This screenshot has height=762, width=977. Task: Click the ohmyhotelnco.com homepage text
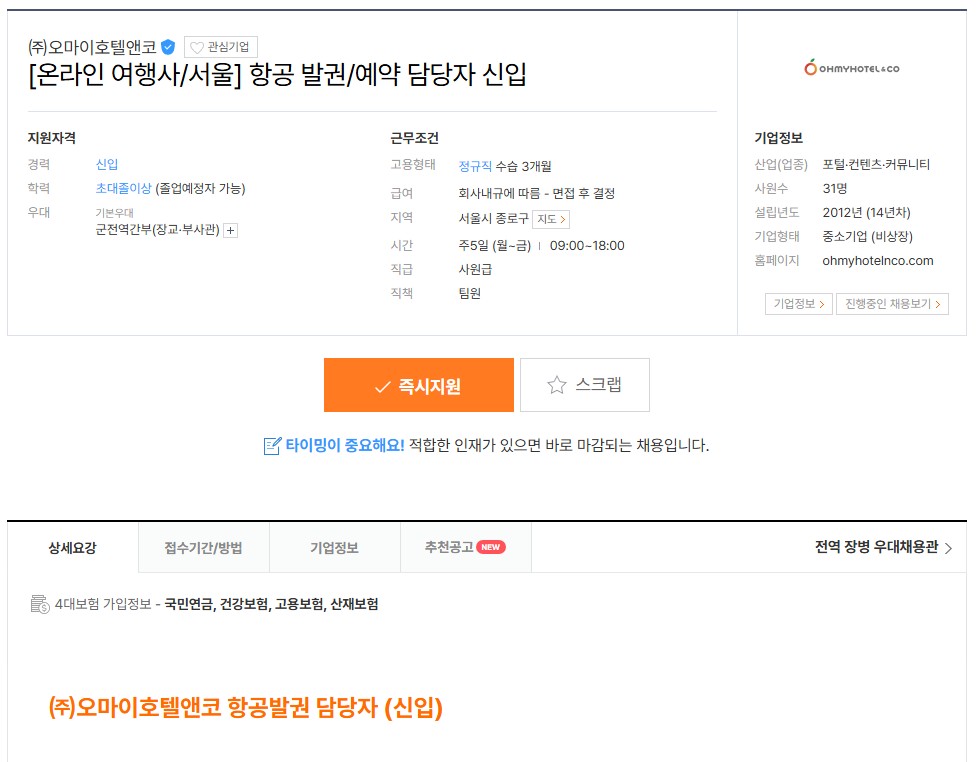click(x=878, y=261)
